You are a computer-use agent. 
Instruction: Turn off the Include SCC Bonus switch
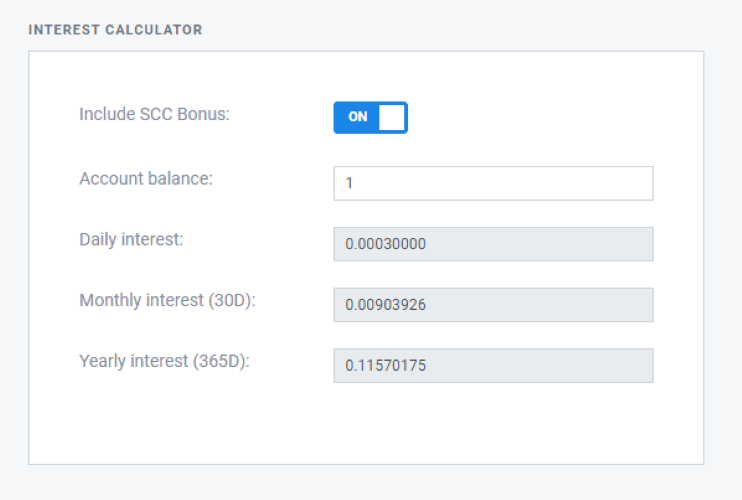pos(371,117)
